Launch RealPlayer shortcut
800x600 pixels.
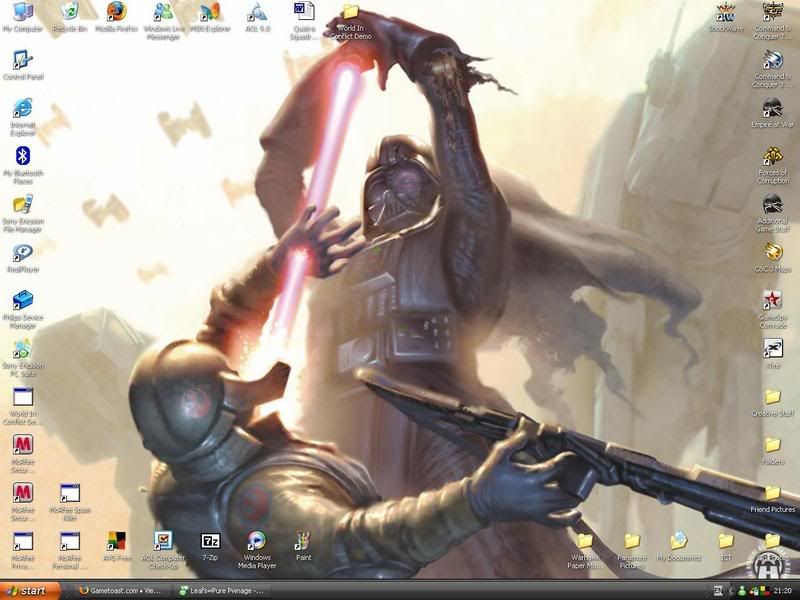(x=23, y=258)
